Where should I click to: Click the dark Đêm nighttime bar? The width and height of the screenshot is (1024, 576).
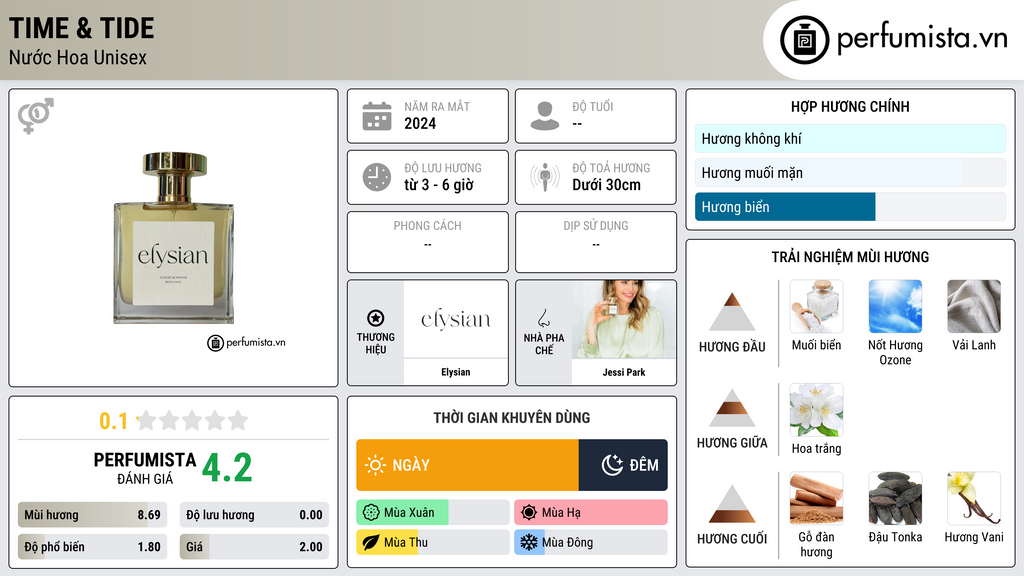point(623,465)
